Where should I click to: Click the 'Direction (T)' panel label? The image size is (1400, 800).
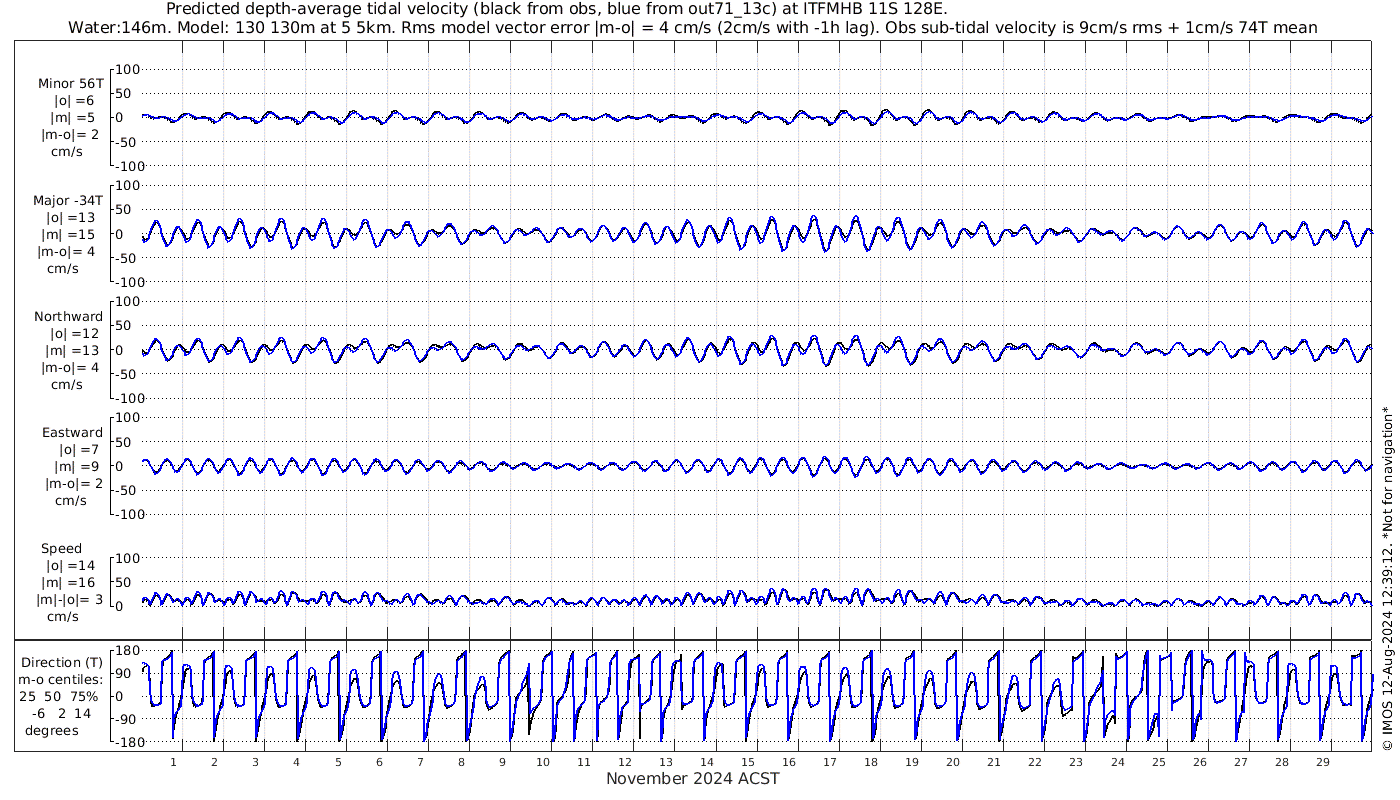pyautogui.click(x=64, y=663)
